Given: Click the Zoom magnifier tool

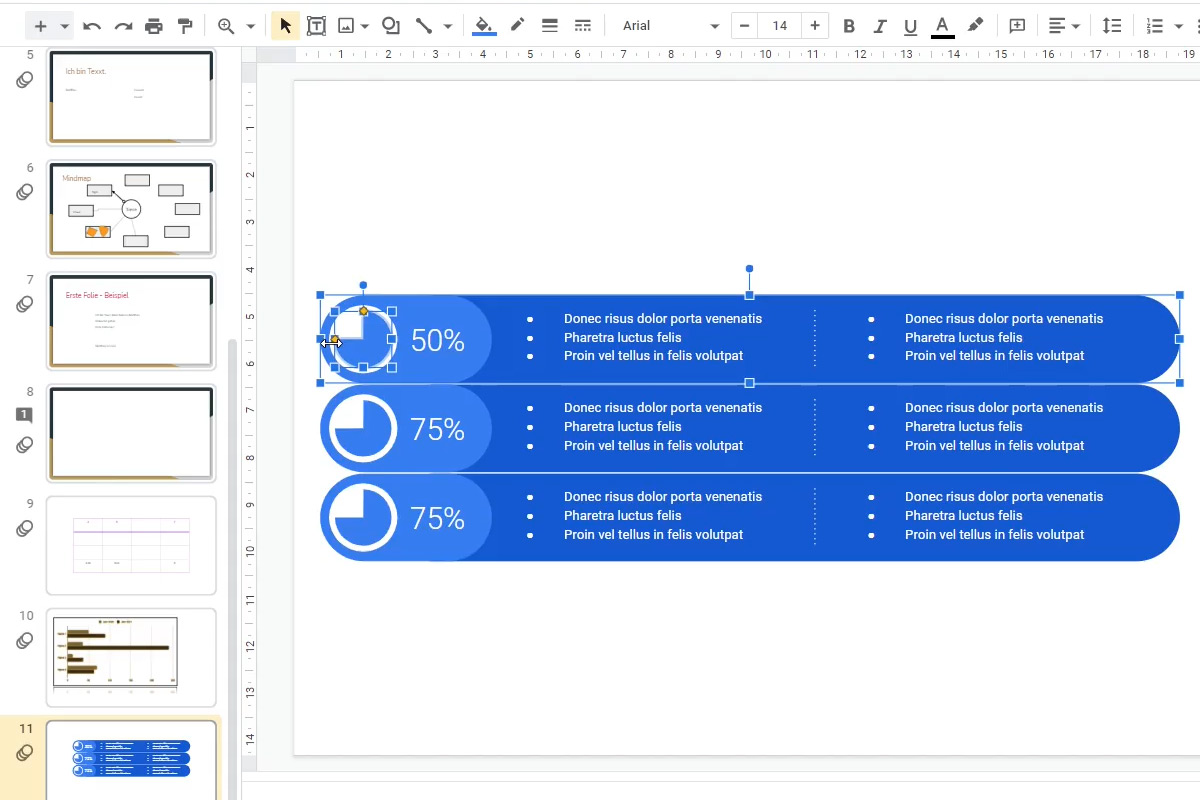Looking at the screenshot, I should (227, 26).
